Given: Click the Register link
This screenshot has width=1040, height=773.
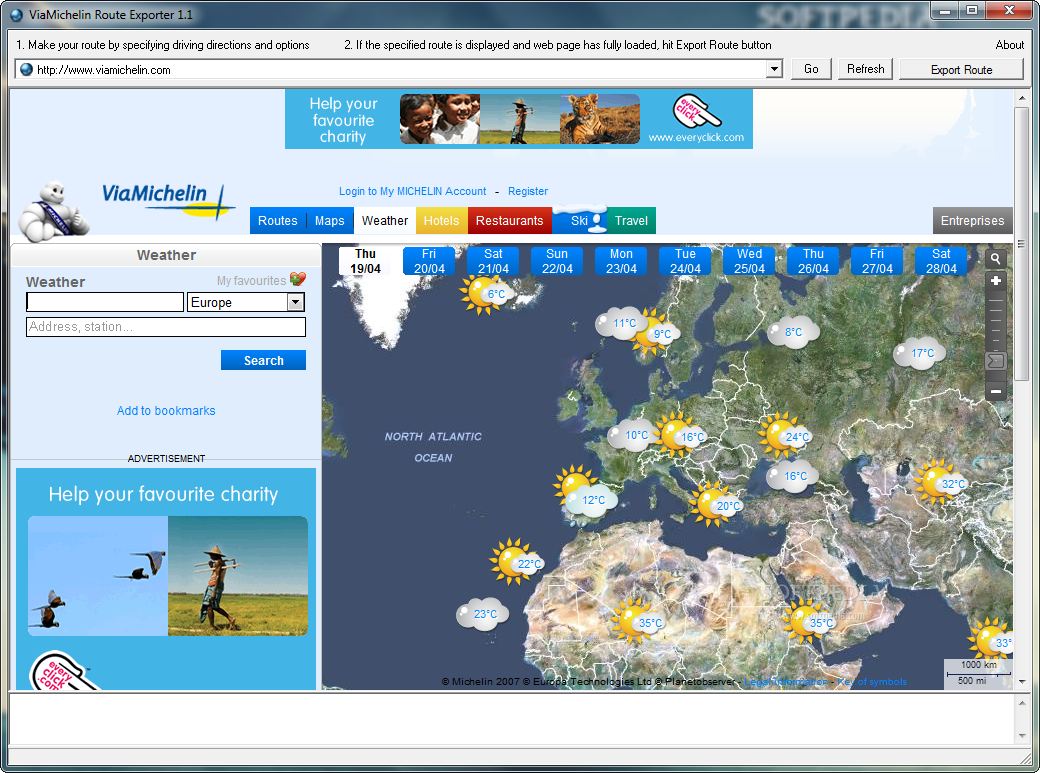Looking at the screenshot, I should (x=528, y=191).
